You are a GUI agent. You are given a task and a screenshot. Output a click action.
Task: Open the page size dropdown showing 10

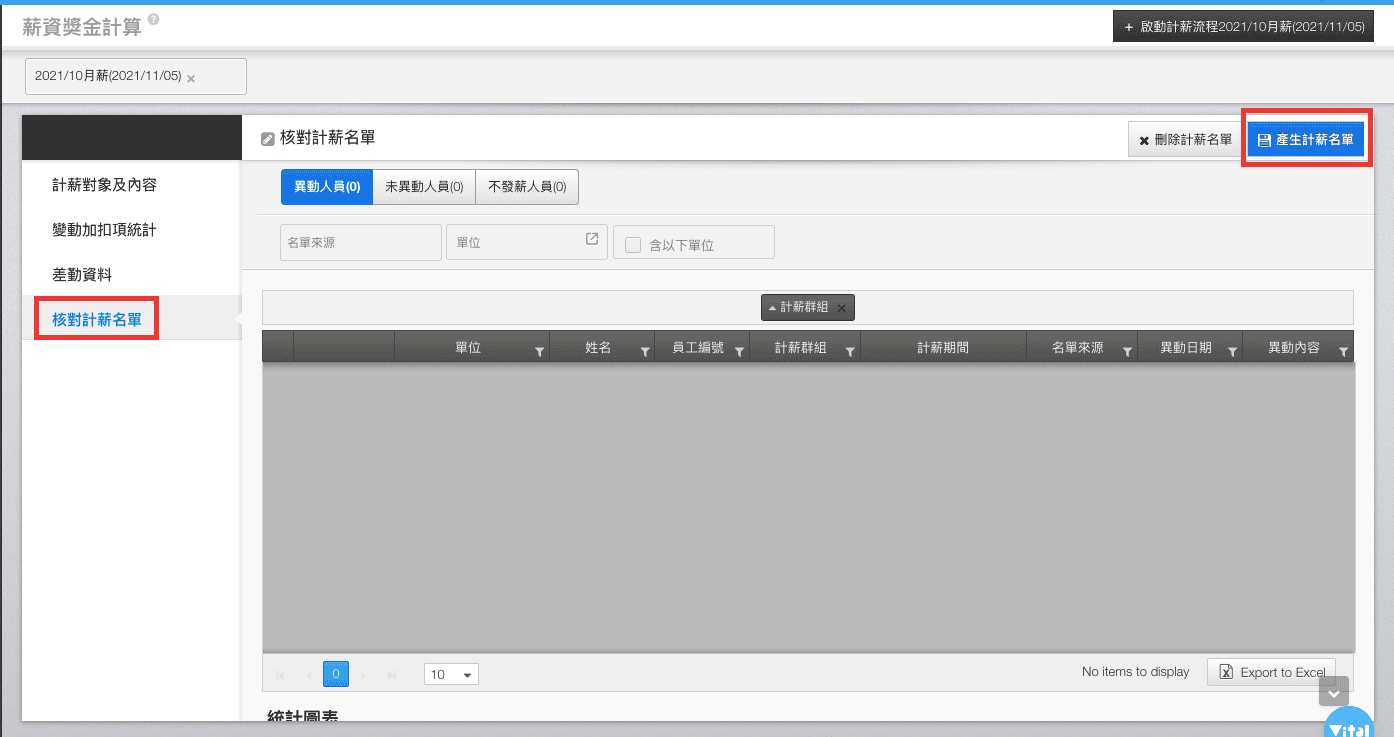pos(451,674)
